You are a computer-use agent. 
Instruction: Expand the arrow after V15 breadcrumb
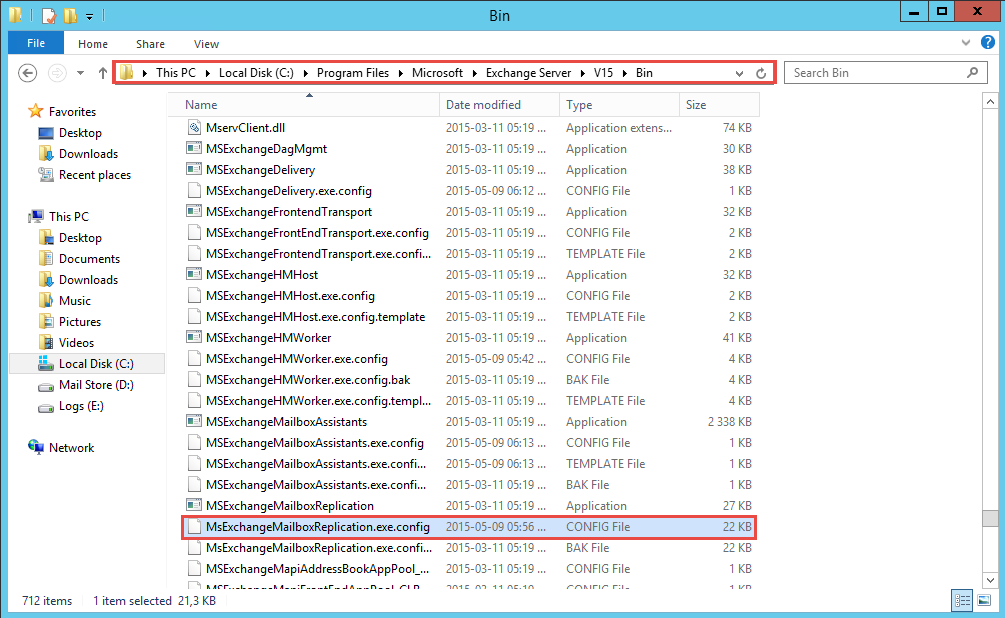624,73
